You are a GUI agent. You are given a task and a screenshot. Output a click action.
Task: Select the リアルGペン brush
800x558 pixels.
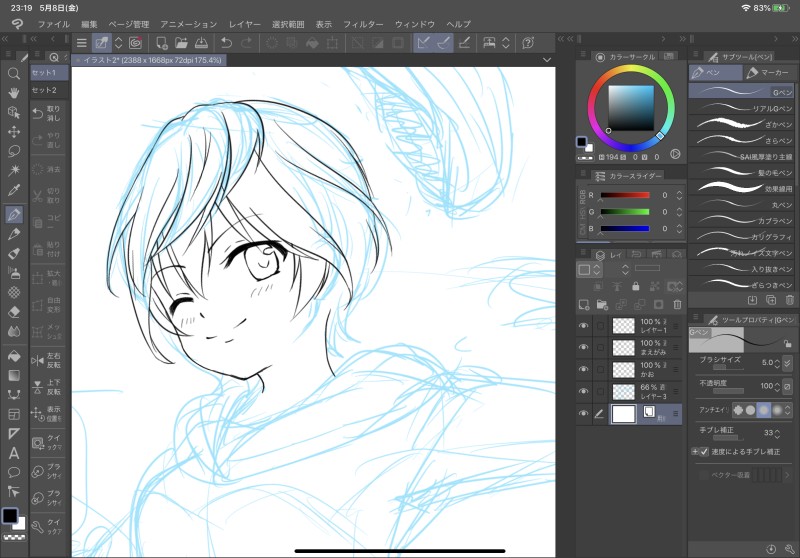tap(741, 108)
